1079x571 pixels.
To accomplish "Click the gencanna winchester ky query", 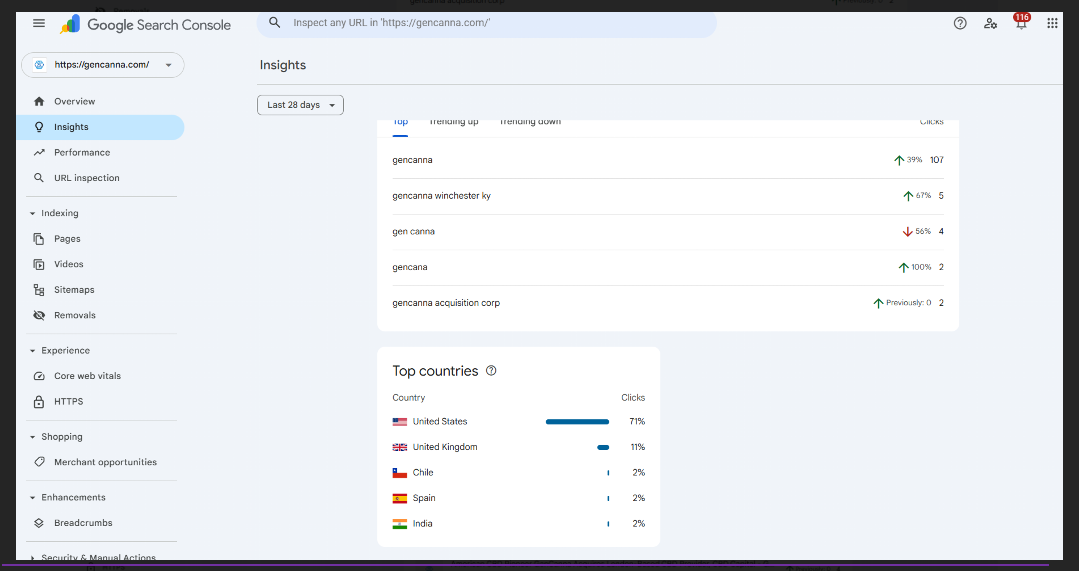I will [441, 196].
